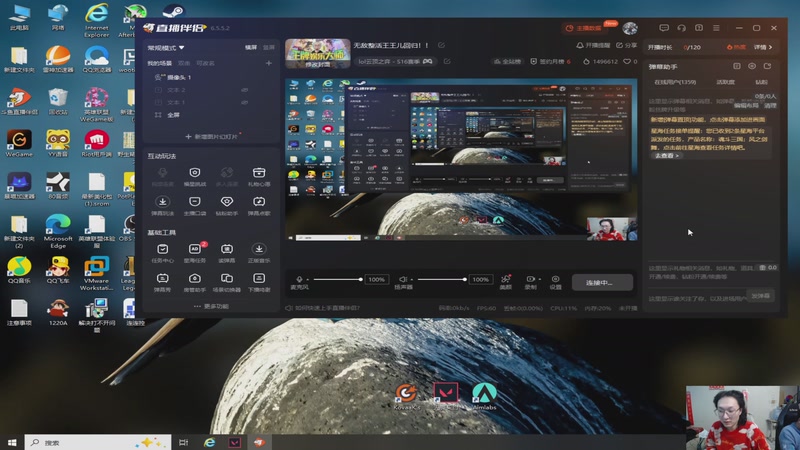Image resolution: width=800 pixels, height=450 pixels.
Task: Open the 设置 settings icon in control bar
Action: click(556, 282)
